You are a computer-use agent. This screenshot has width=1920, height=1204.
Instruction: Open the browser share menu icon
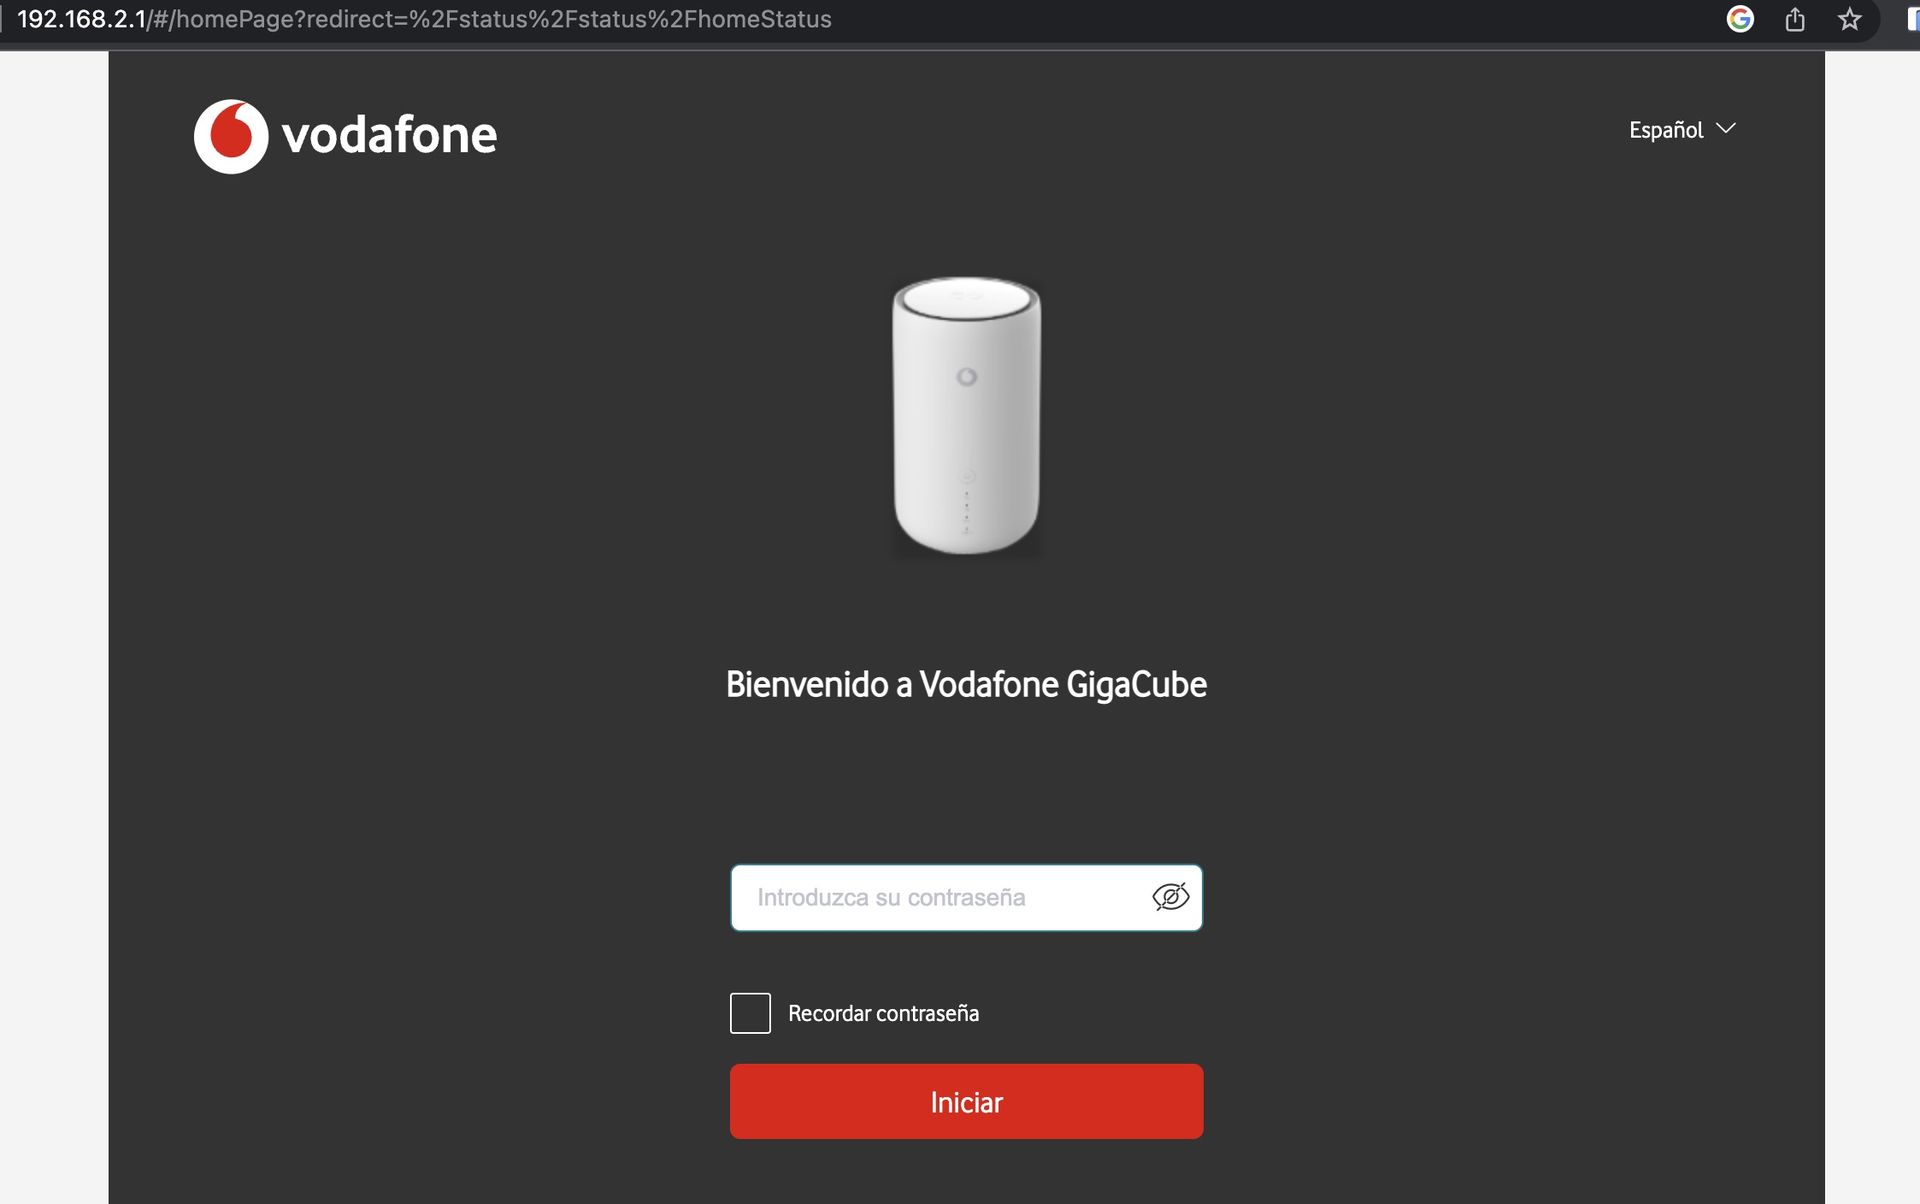pyautogui.click(x=1794, y=19)
